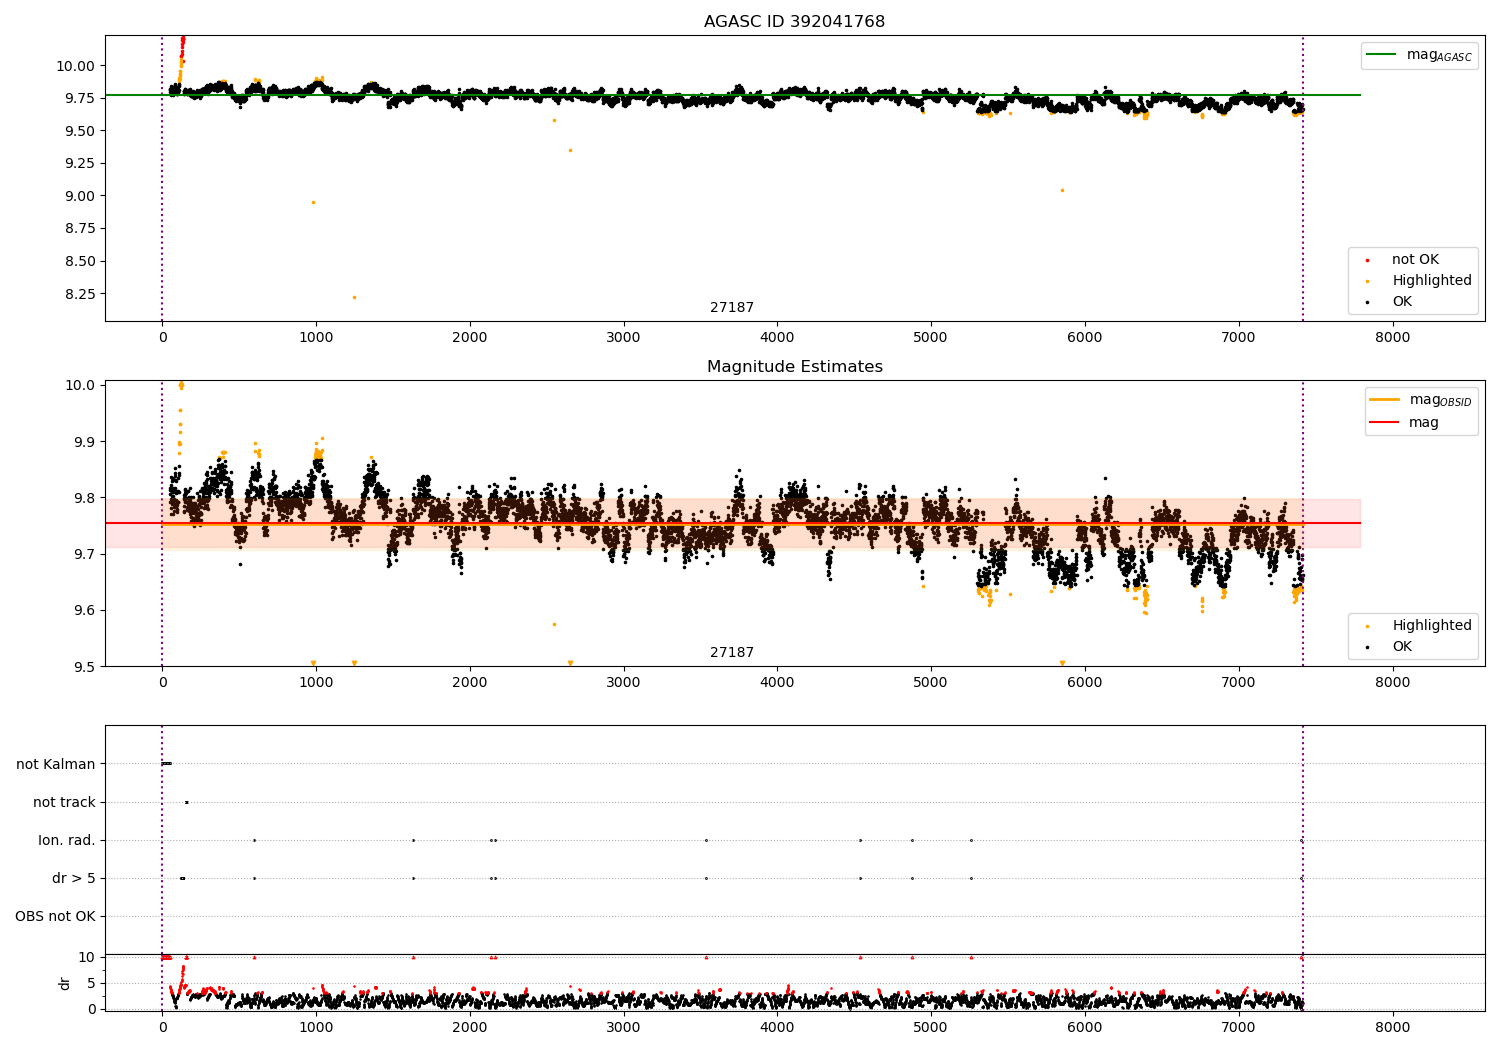The height and width of the screenshot is (1050, 1500).
Task: Click the 8.25 y-axis tick of the top plot
Action: [x=79, y=294]
